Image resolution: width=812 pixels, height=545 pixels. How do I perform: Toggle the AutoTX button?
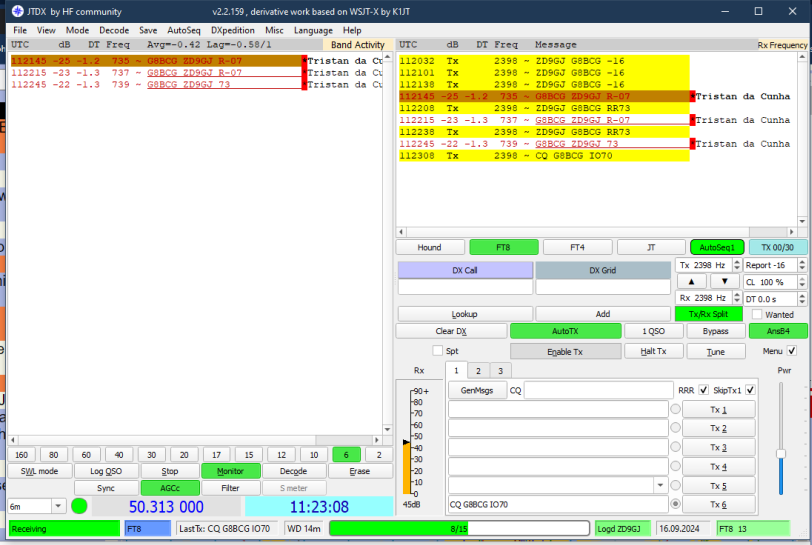[x=565, y=331]
